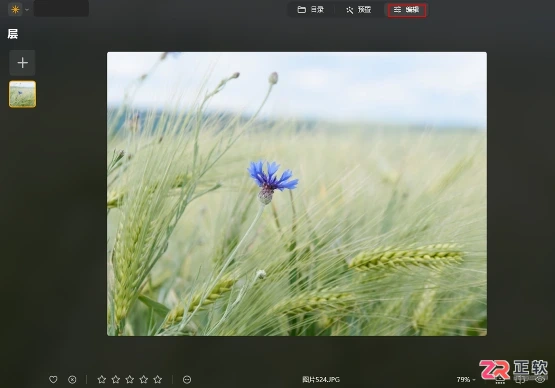This screenshot has width=555, height=388.
Task: Switch to the 目录 catalog tab
Action: 310,10
